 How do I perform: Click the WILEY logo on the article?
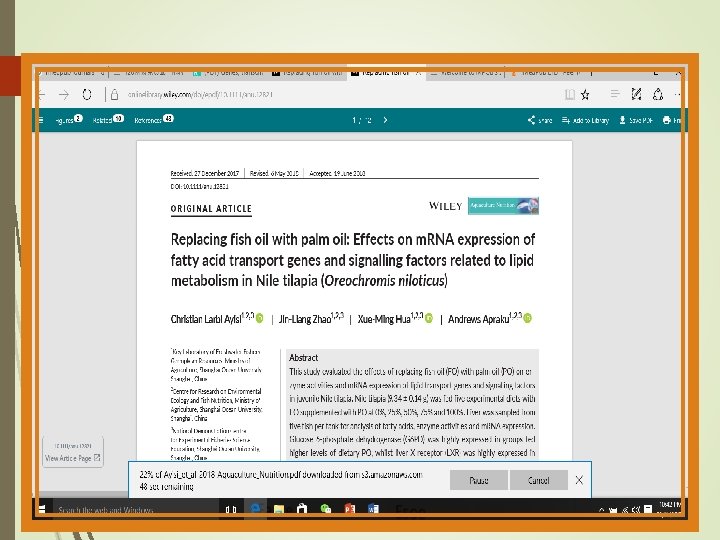(445, 206)
